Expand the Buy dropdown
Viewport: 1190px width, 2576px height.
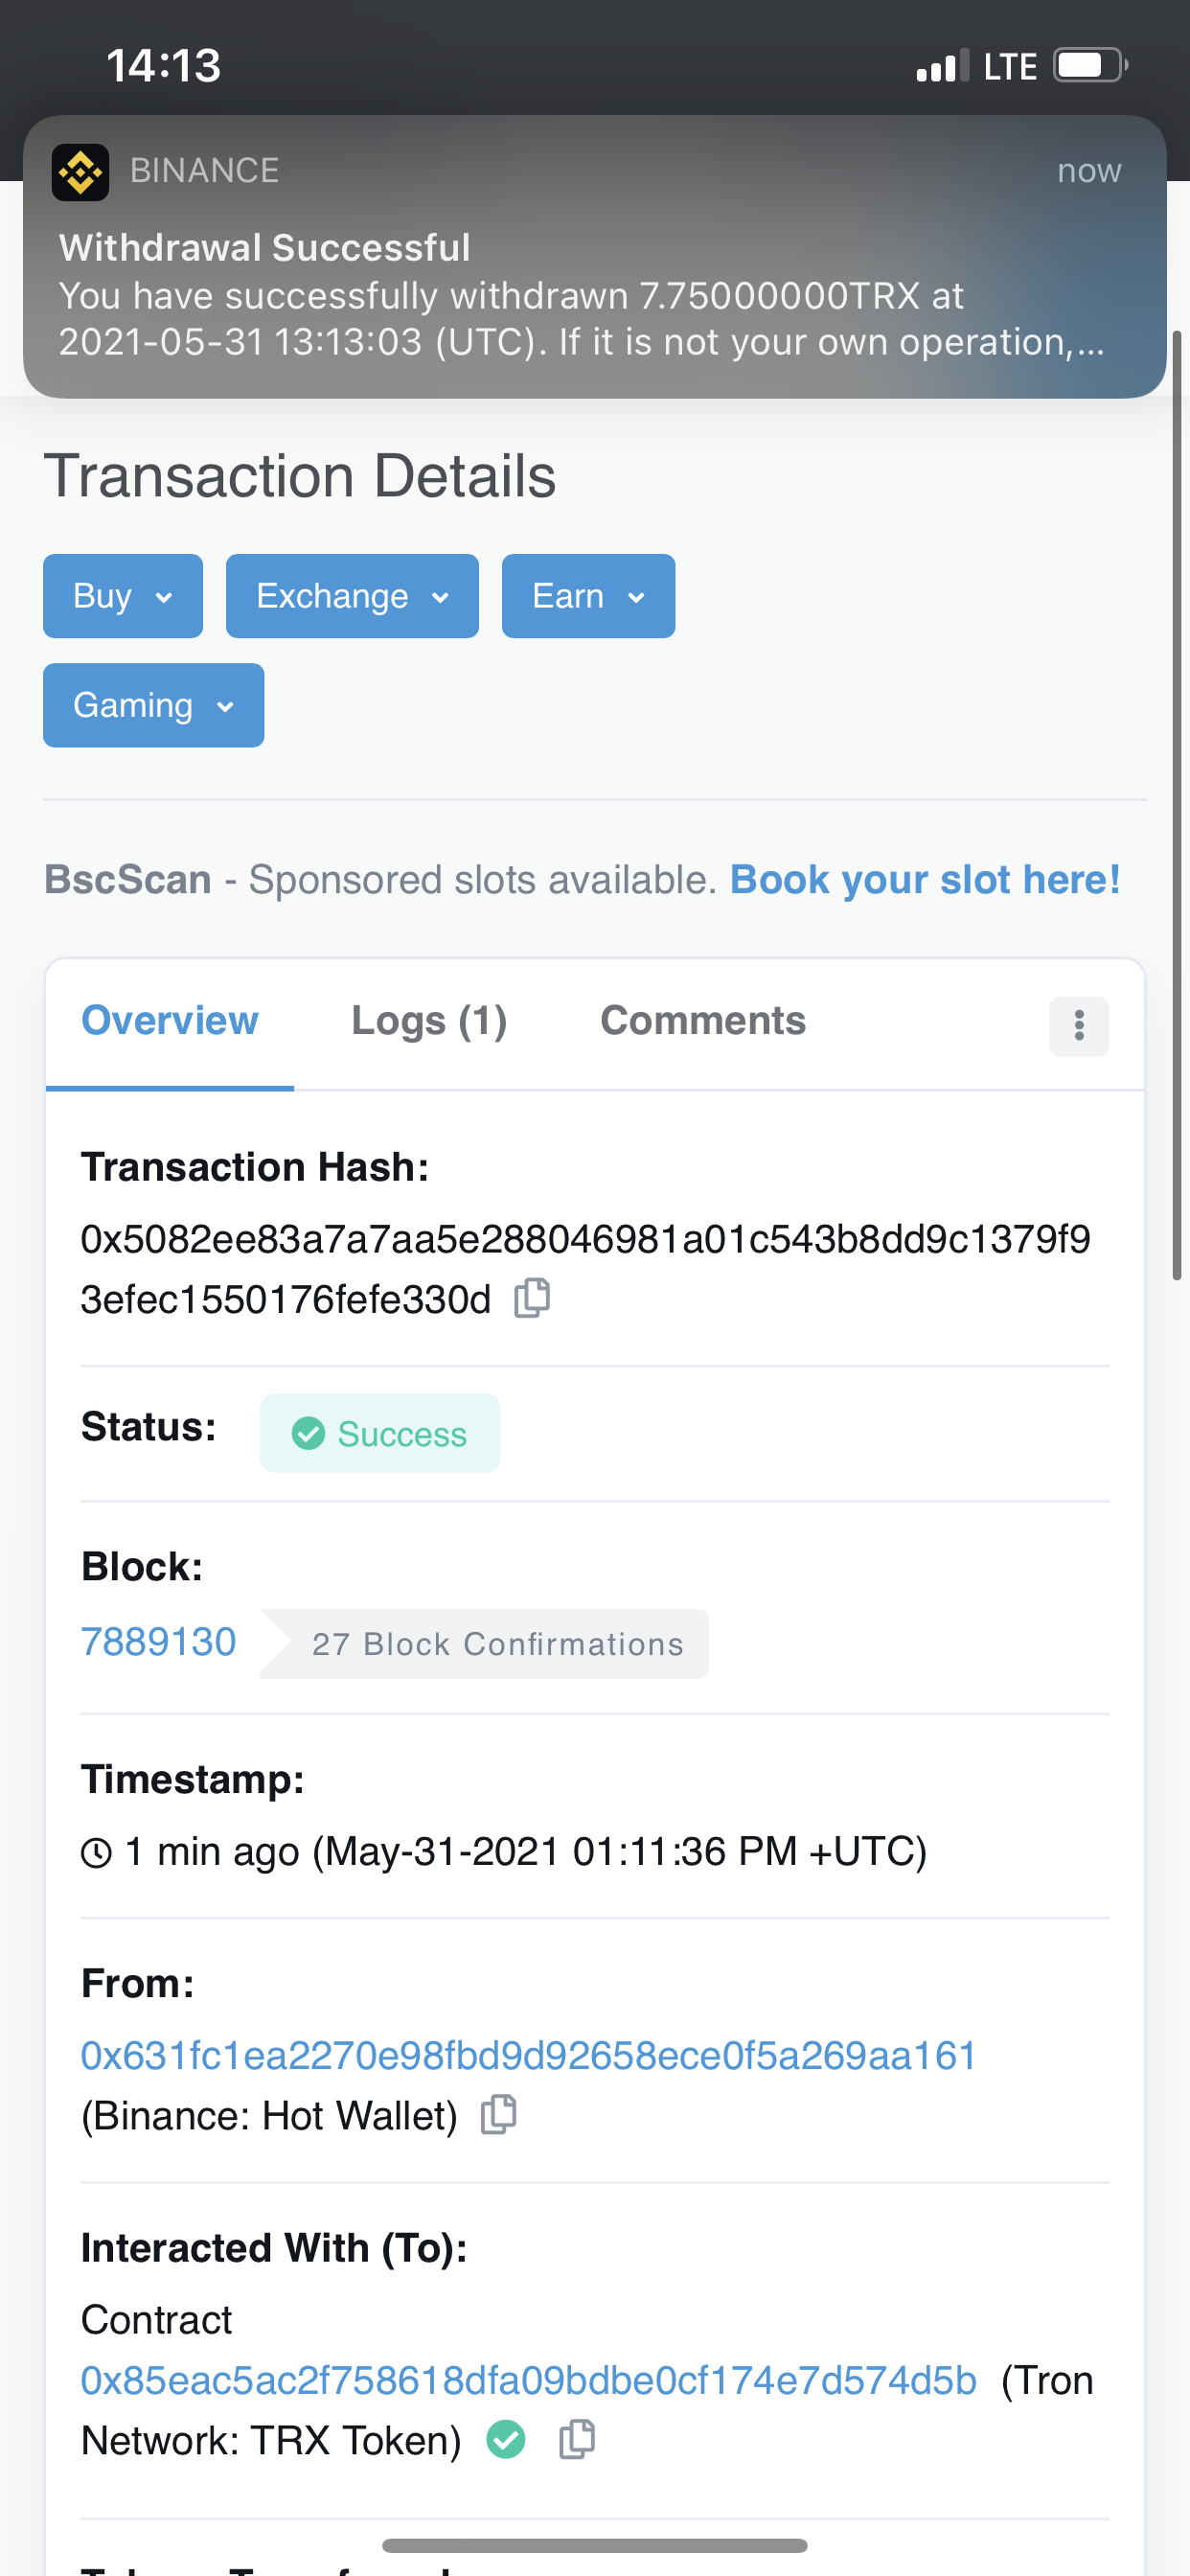click(123, 596)
